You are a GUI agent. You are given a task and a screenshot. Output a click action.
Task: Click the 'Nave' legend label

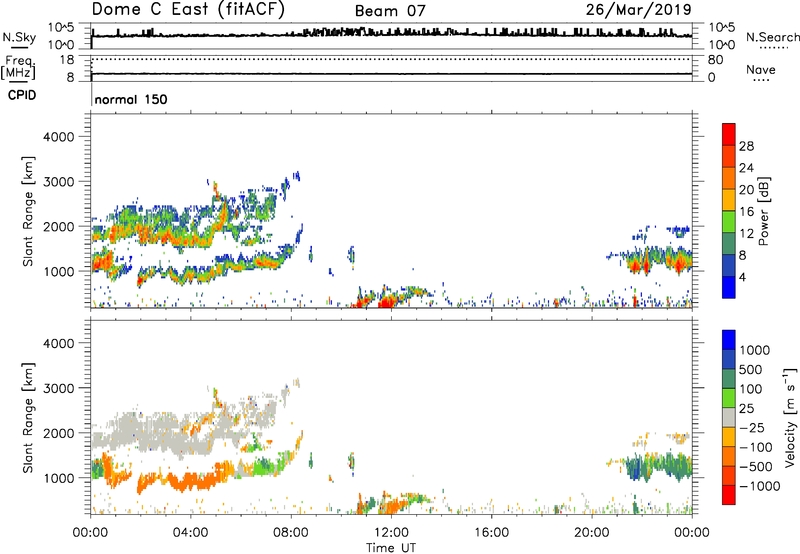(x=761, y=69)
